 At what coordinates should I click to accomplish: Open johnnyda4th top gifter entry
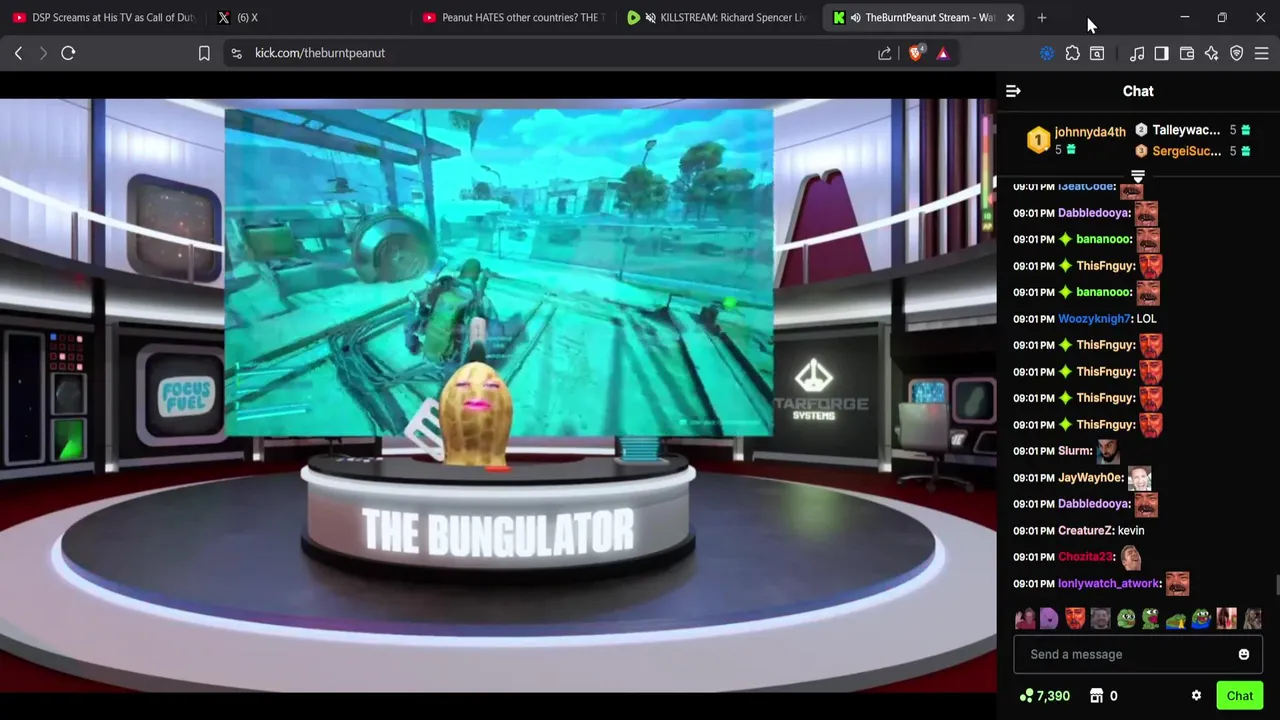pyautogui.click(x=1077, y=140)
